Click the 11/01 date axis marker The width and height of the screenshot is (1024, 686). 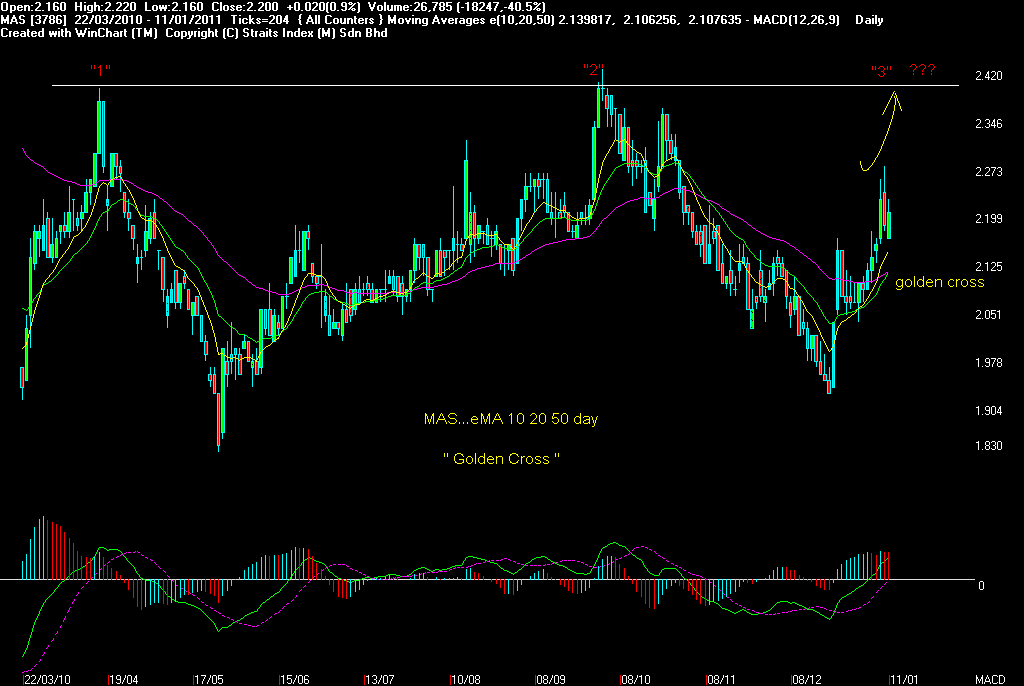[x=904, y=679]
